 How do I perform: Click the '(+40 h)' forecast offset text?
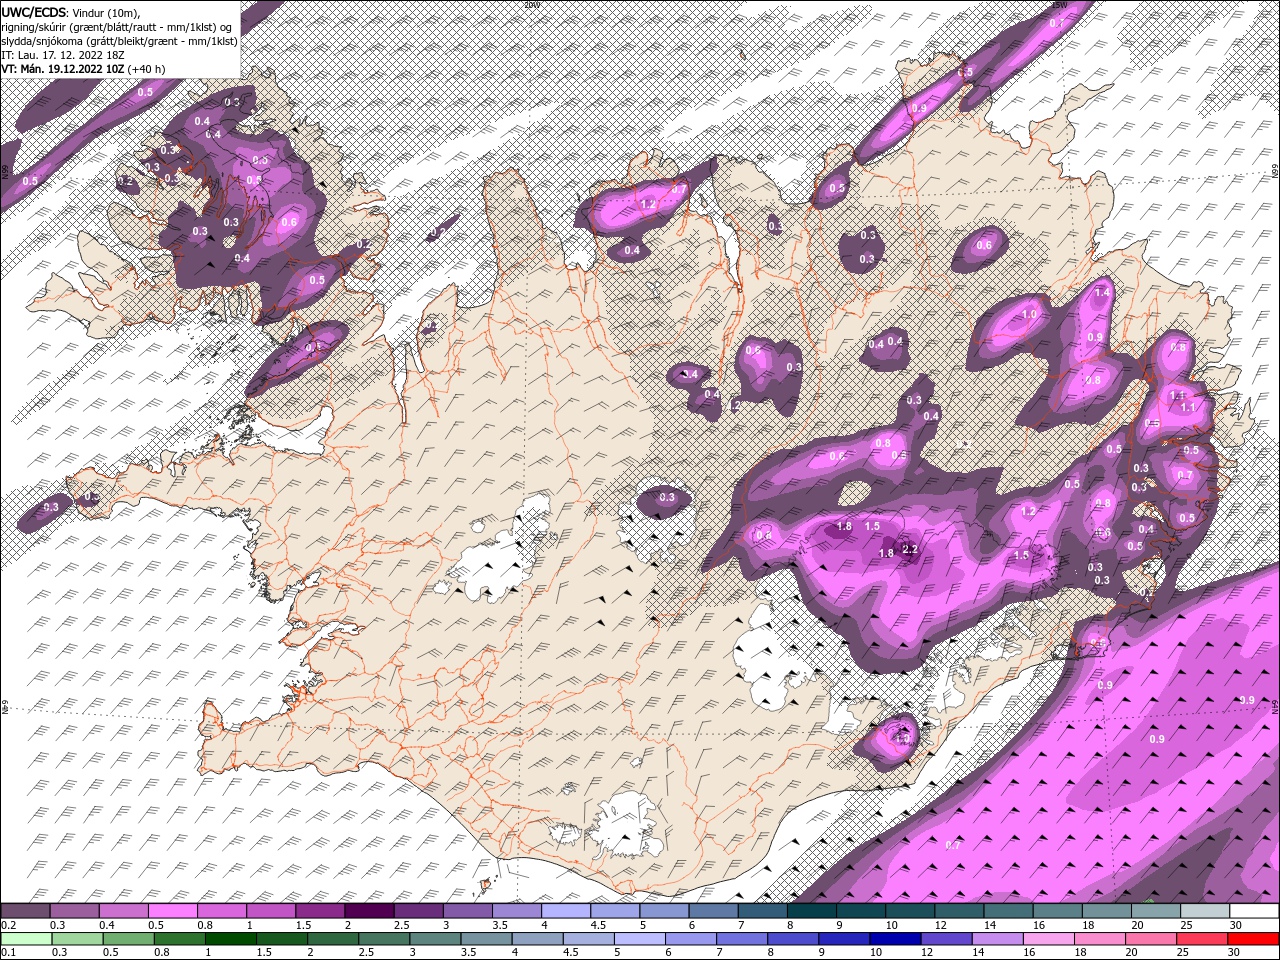click(x=146, y=69)
